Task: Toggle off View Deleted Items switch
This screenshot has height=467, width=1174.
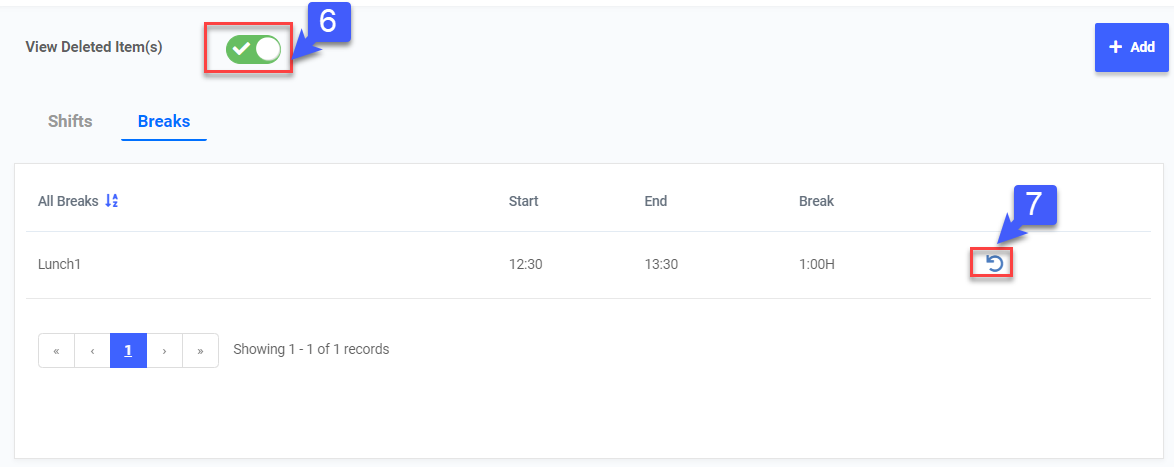Action: [x=253, y=48]
